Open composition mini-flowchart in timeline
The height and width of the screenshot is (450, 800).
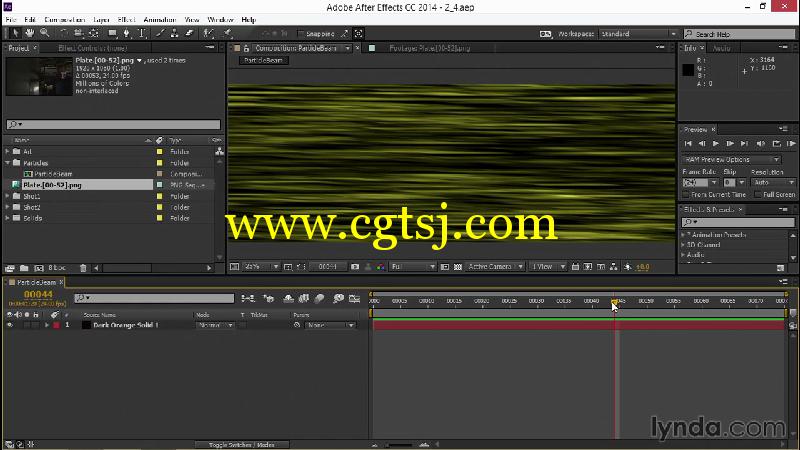click(248, 298)
